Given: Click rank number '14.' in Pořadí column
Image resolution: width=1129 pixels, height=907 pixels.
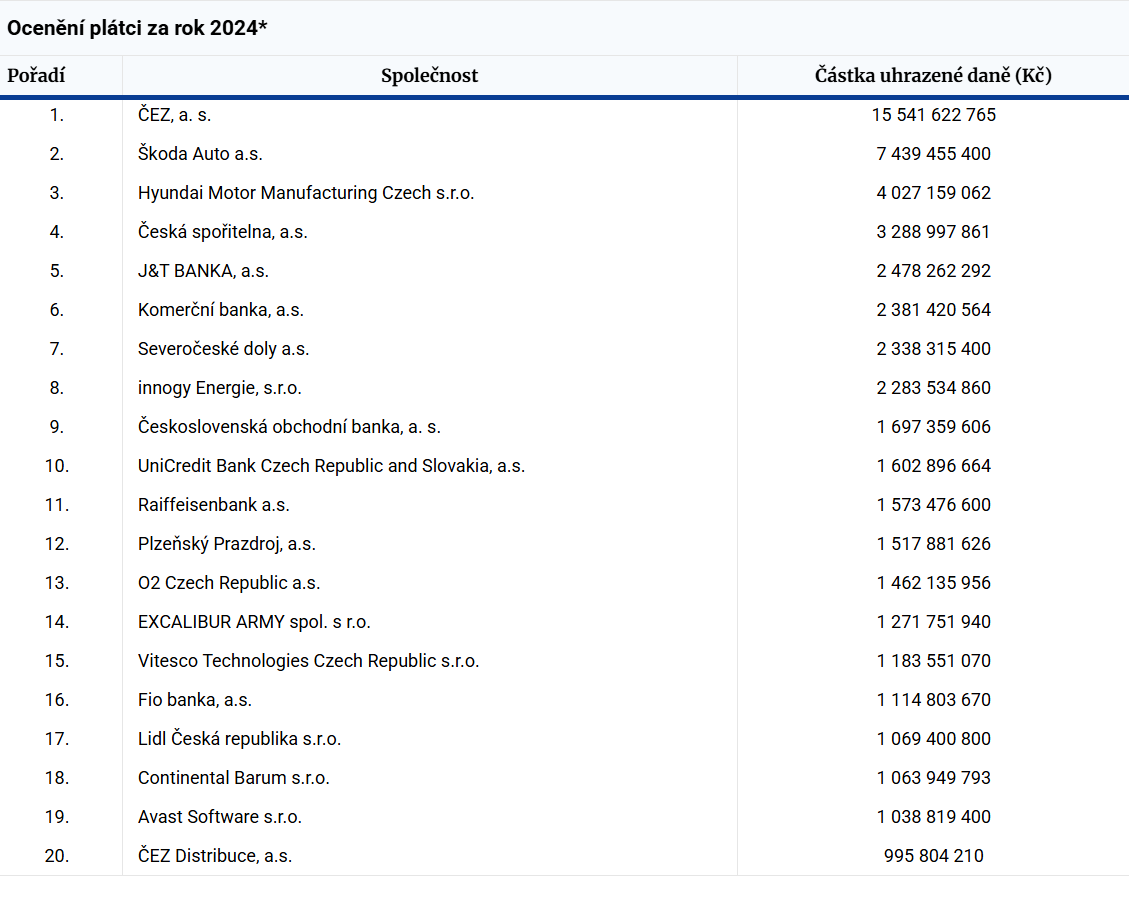Looking at the screenshot, I should tap(57, 622).
